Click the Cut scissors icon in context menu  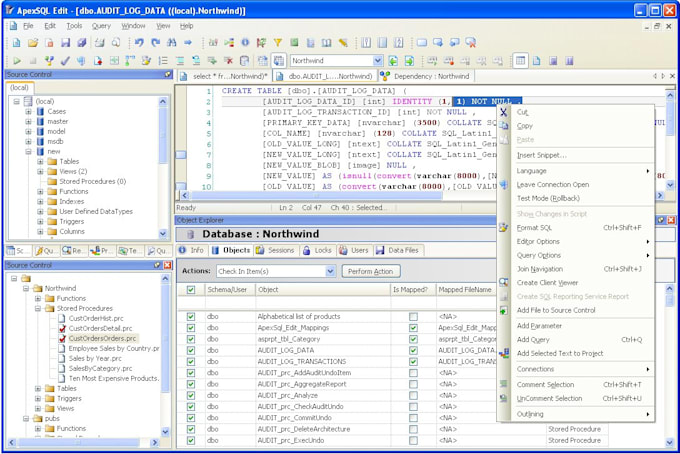[505, 112]
